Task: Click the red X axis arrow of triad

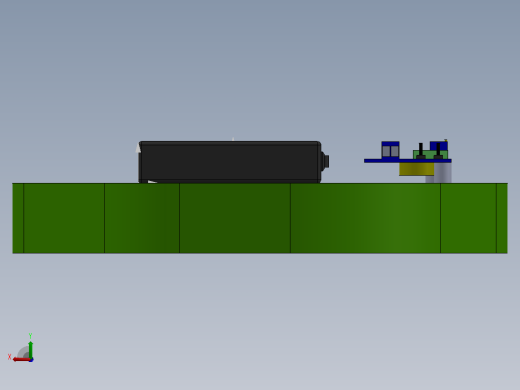Action: pos(21,360)
